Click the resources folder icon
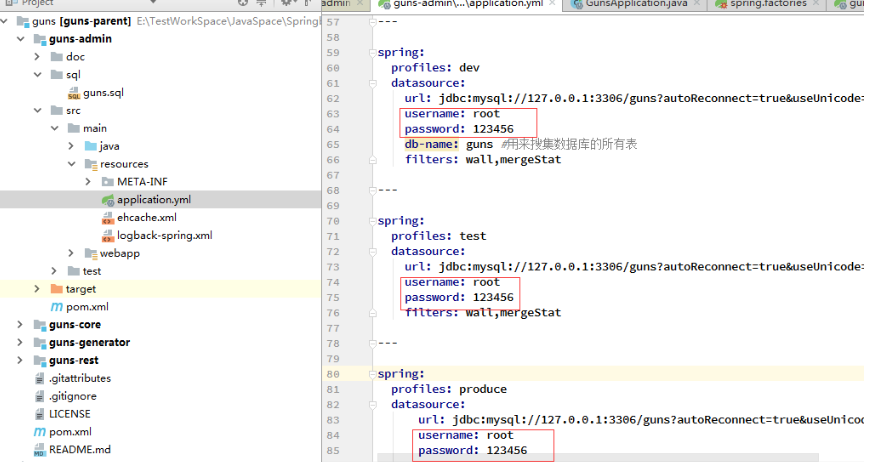The height and width of the screenshot is (462, 875). tap(90, 164)
